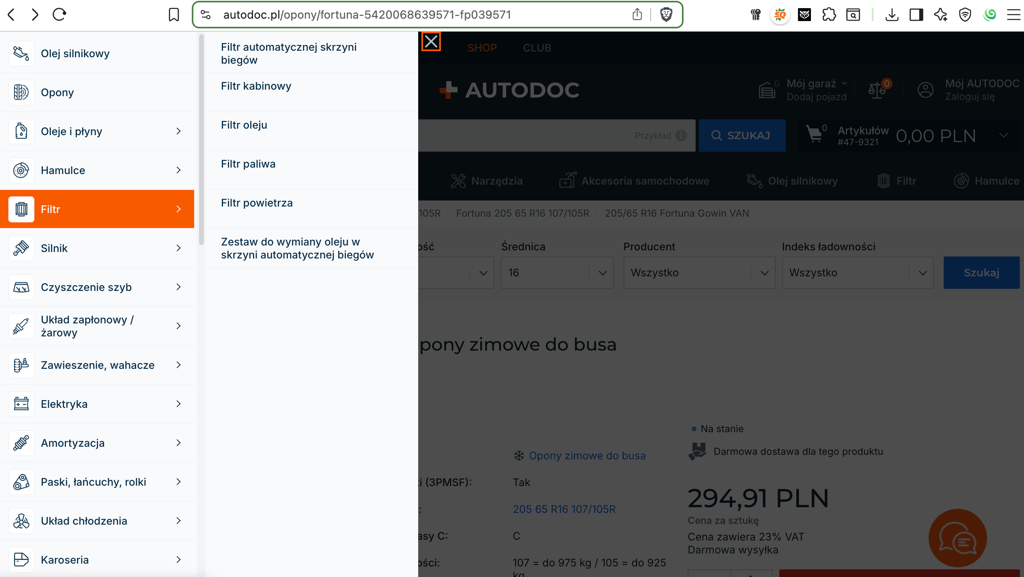Screen dimensions: 1024x577
Task: Click the Amortyzacja shock absorber icon
Action: tap(21, 443)
